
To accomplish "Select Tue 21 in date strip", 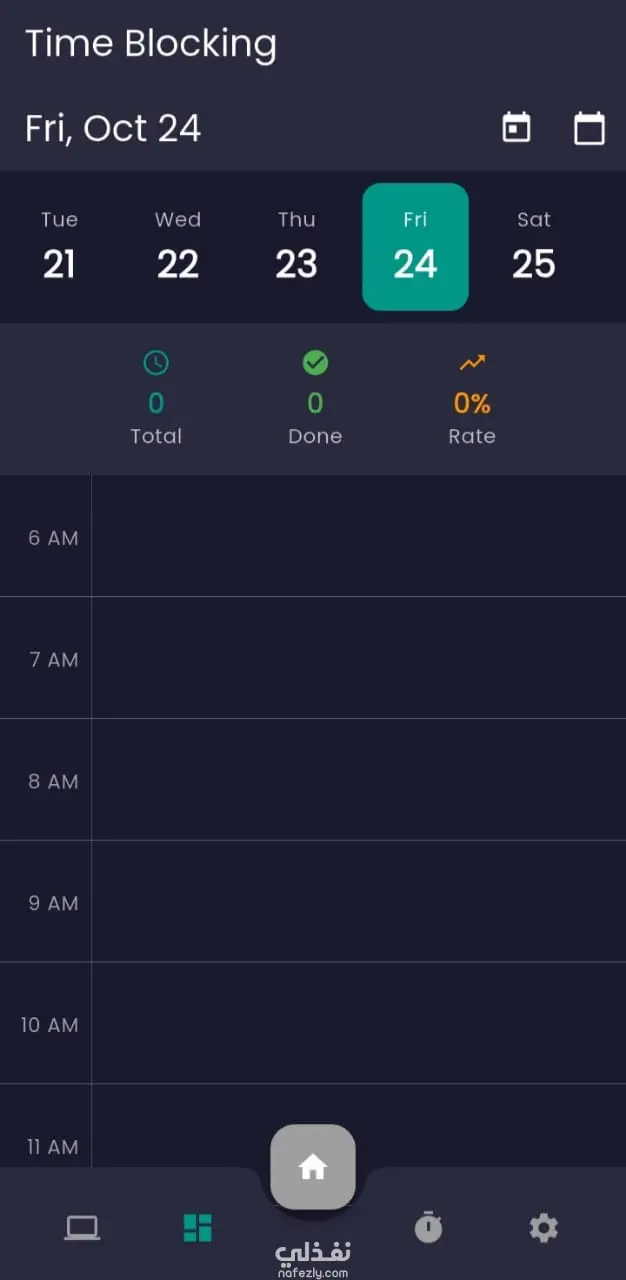I will [x=59, y=247].
